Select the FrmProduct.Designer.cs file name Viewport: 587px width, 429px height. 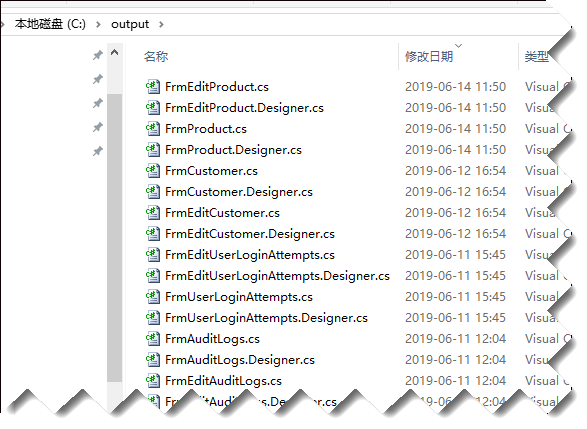(x=233, y=150)
